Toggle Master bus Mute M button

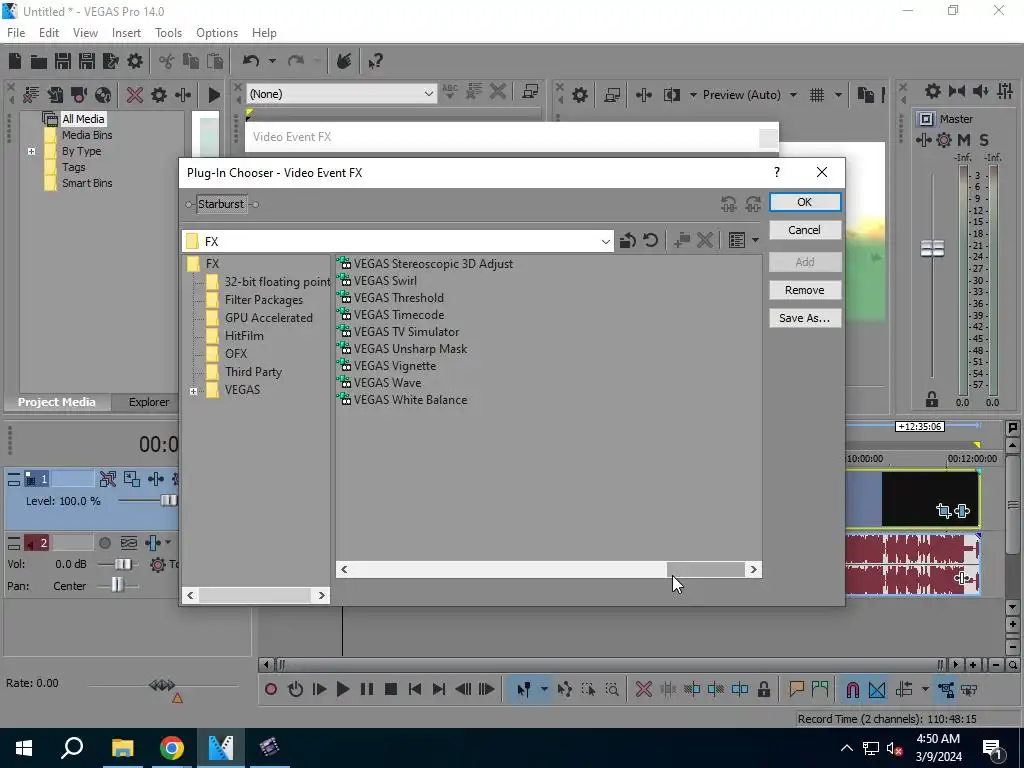tap(964, 140)
